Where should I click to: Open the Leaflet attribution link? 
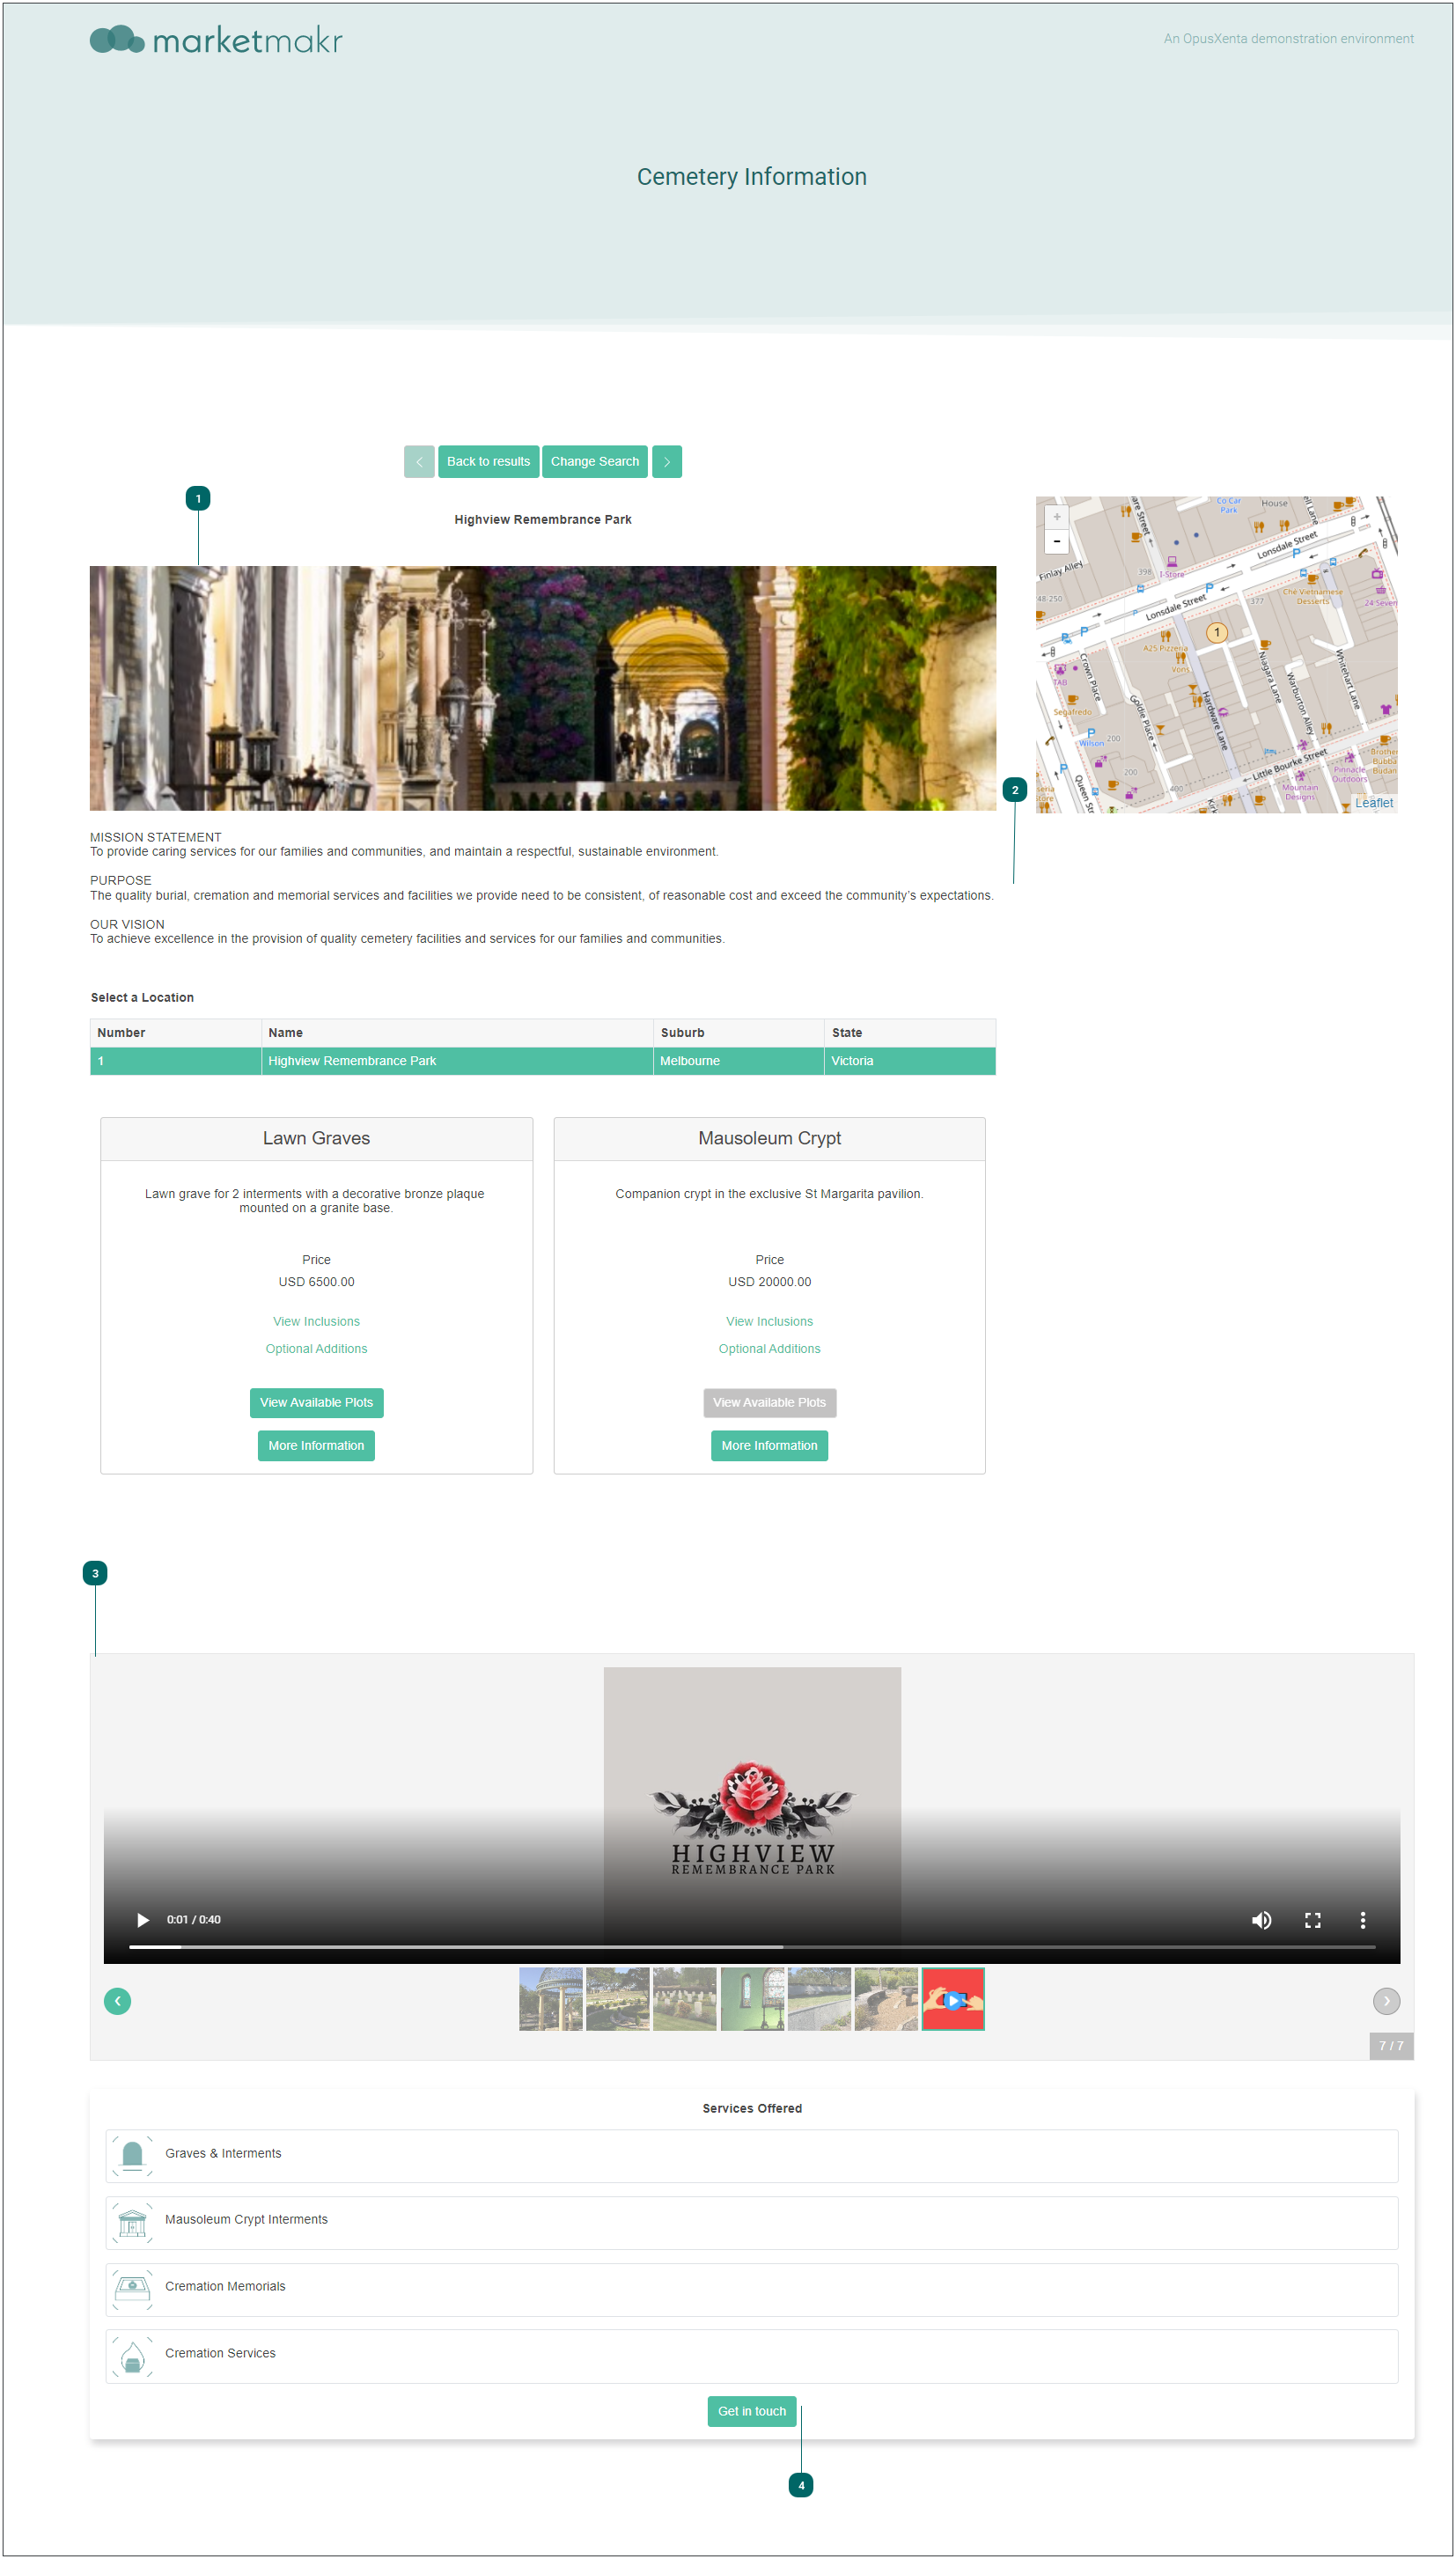tap(1374, 803)
